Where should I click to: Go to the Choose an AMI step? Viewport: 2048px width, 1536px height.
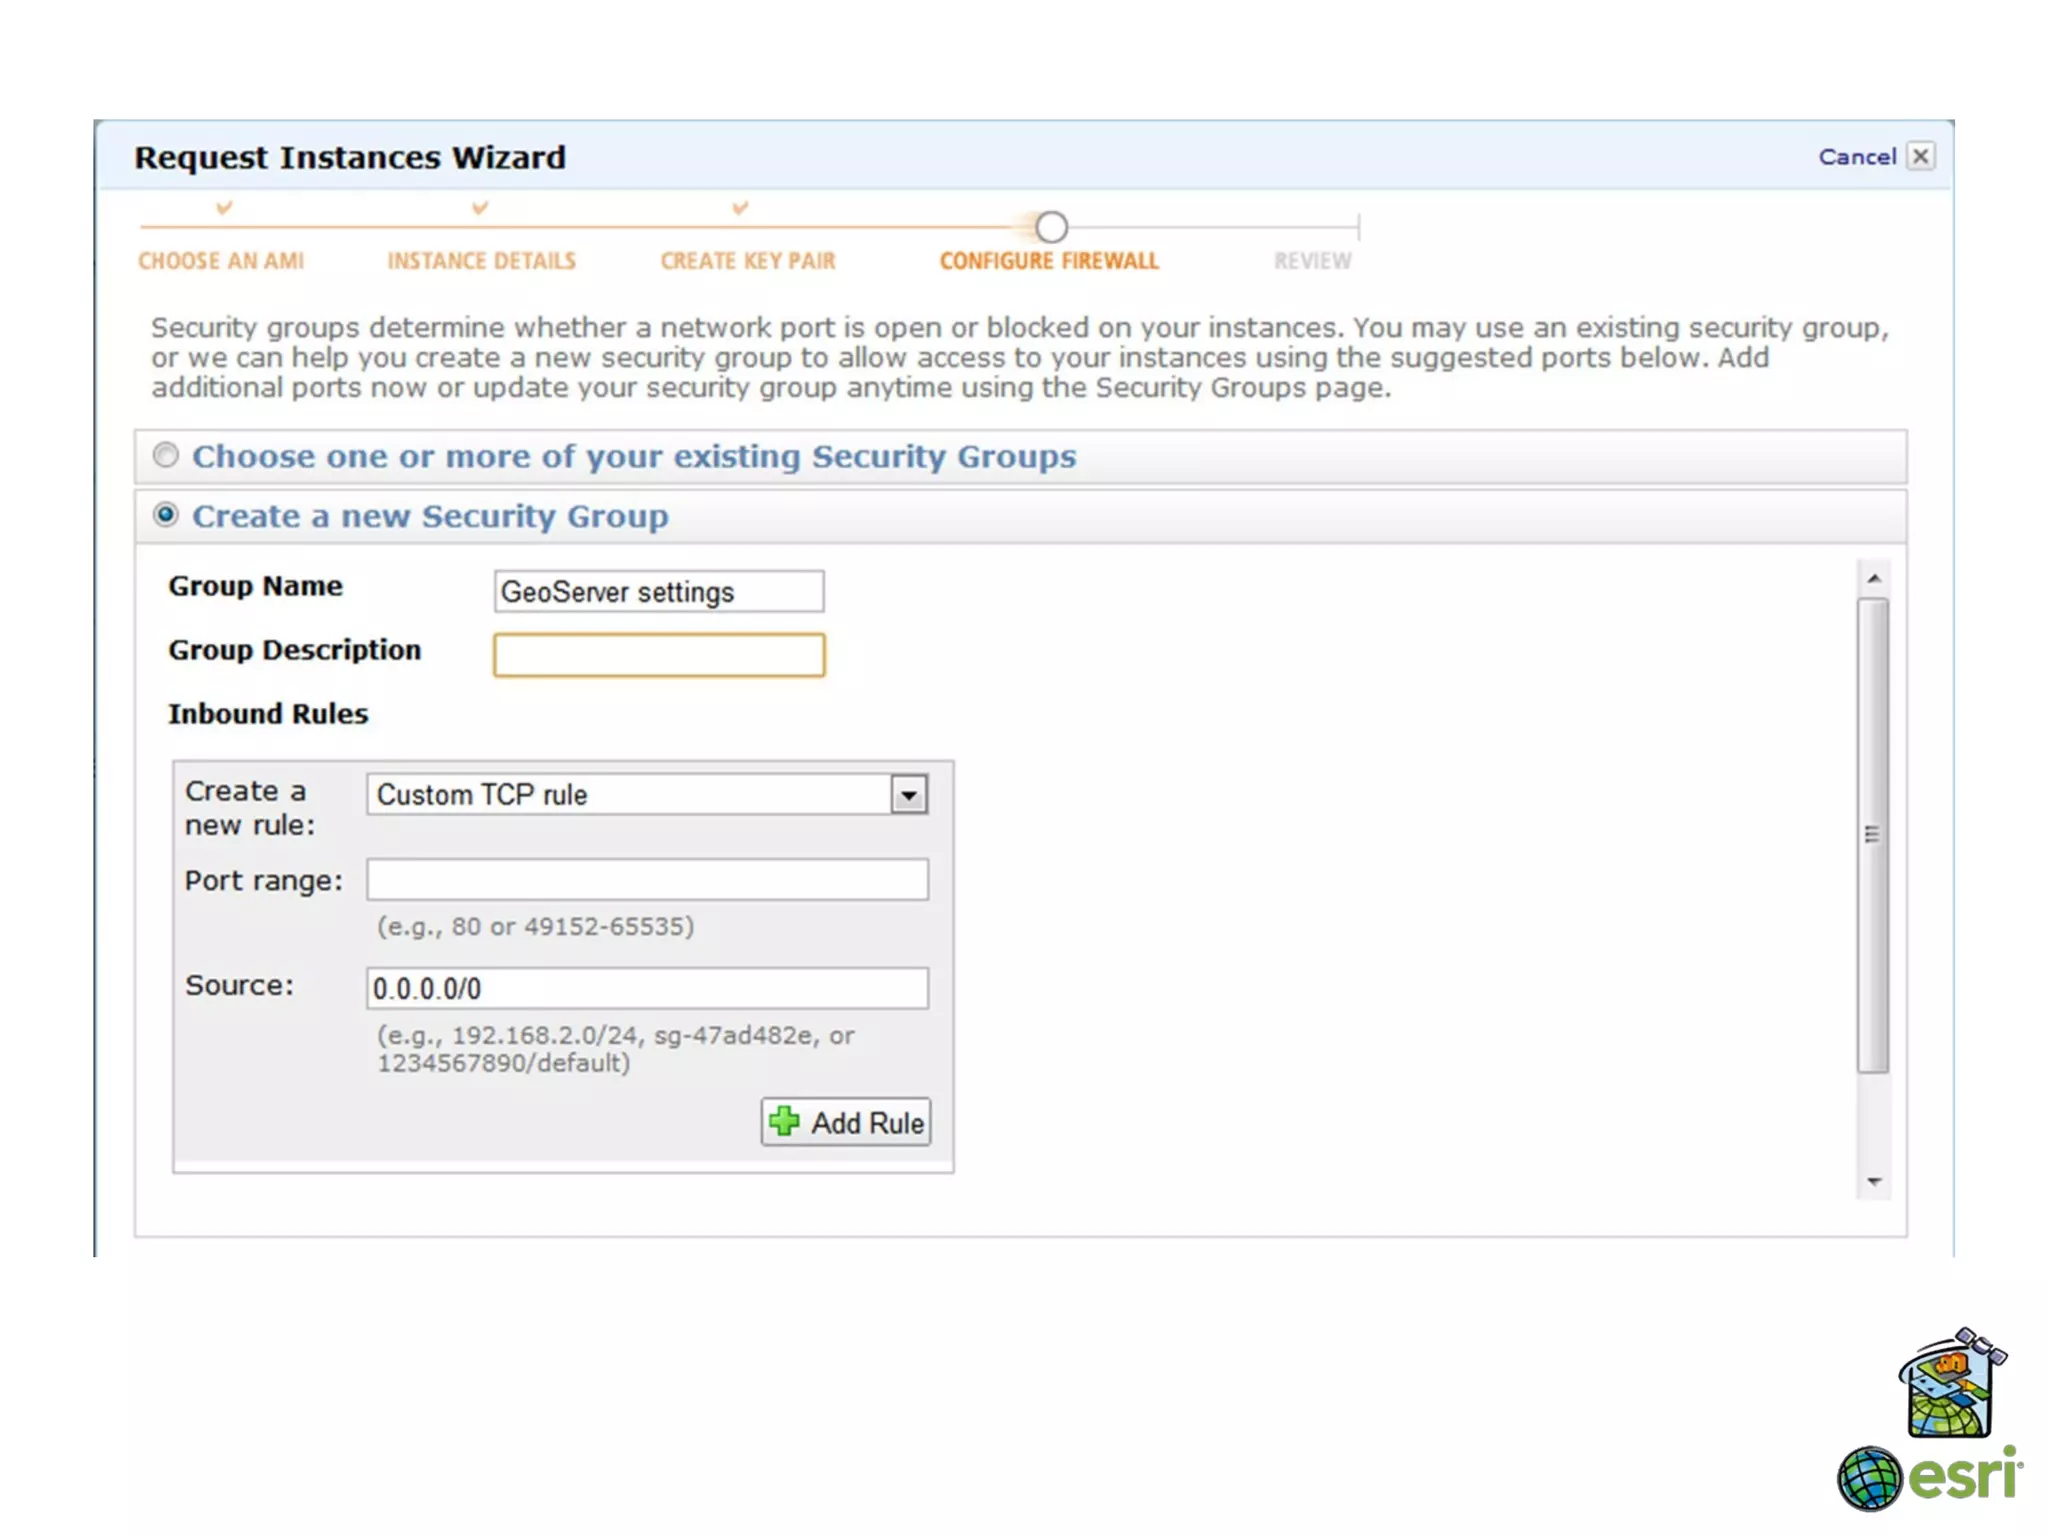tap(221, 261)
